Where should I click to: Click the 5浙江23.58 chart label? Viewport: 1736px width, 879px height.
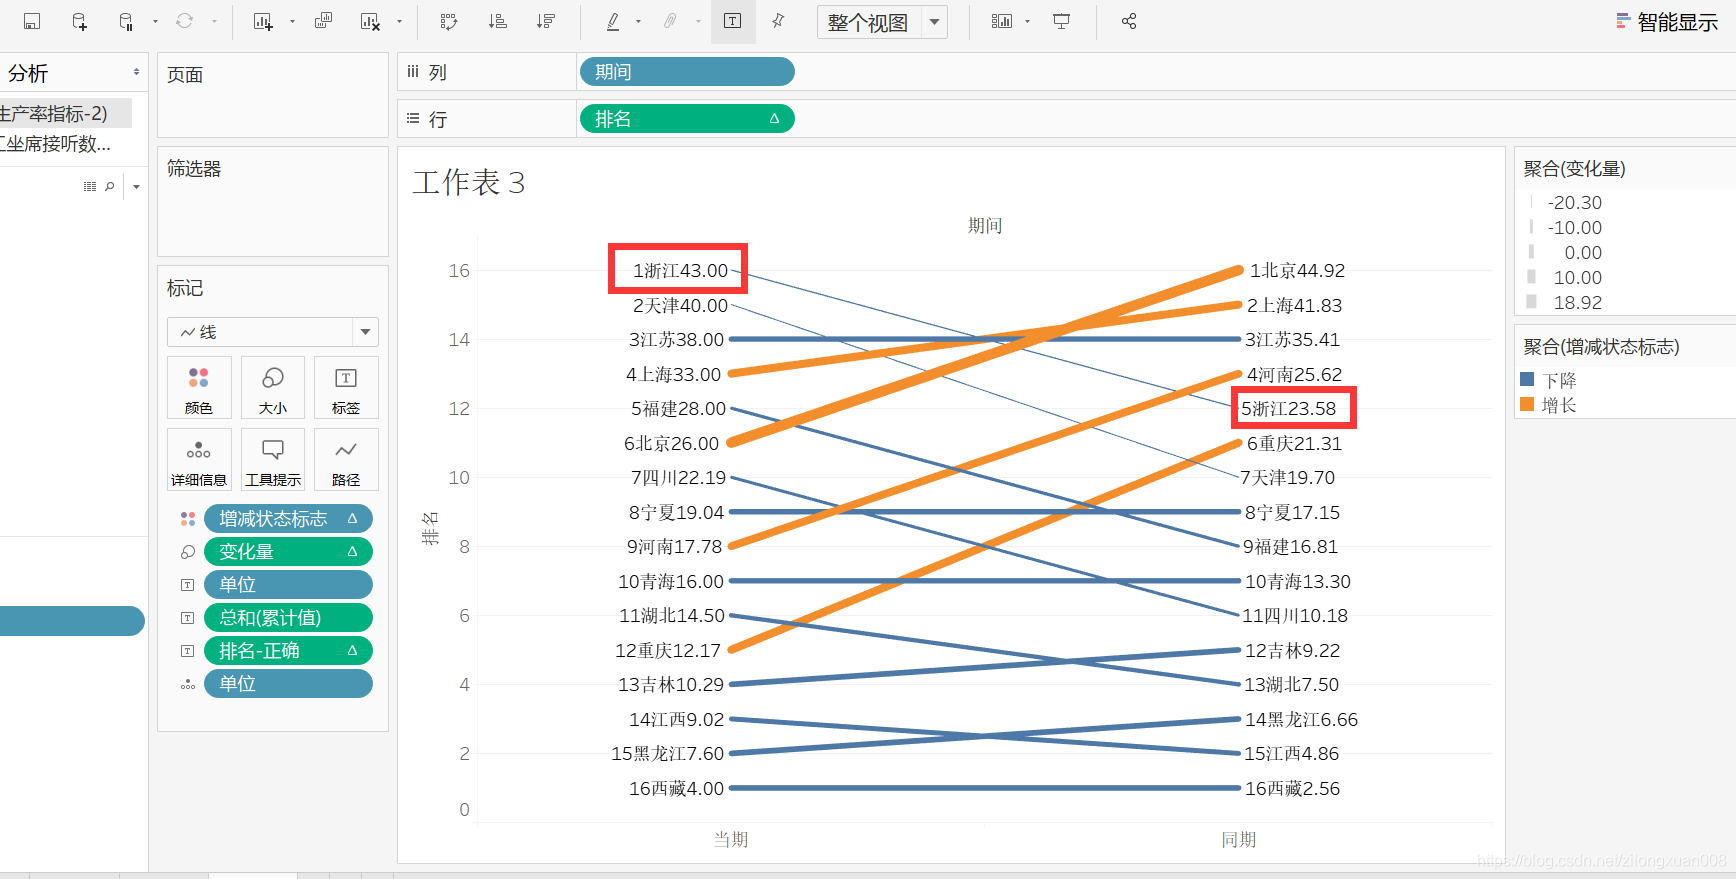point(1289,409)
